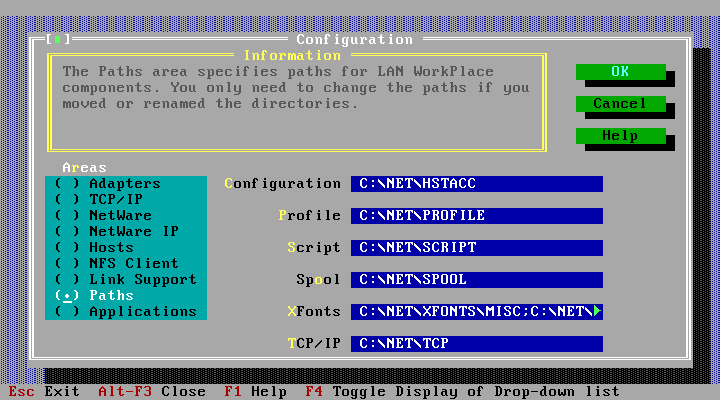
Task: Choose the NetWare IP area option
Action: point(117,231)
